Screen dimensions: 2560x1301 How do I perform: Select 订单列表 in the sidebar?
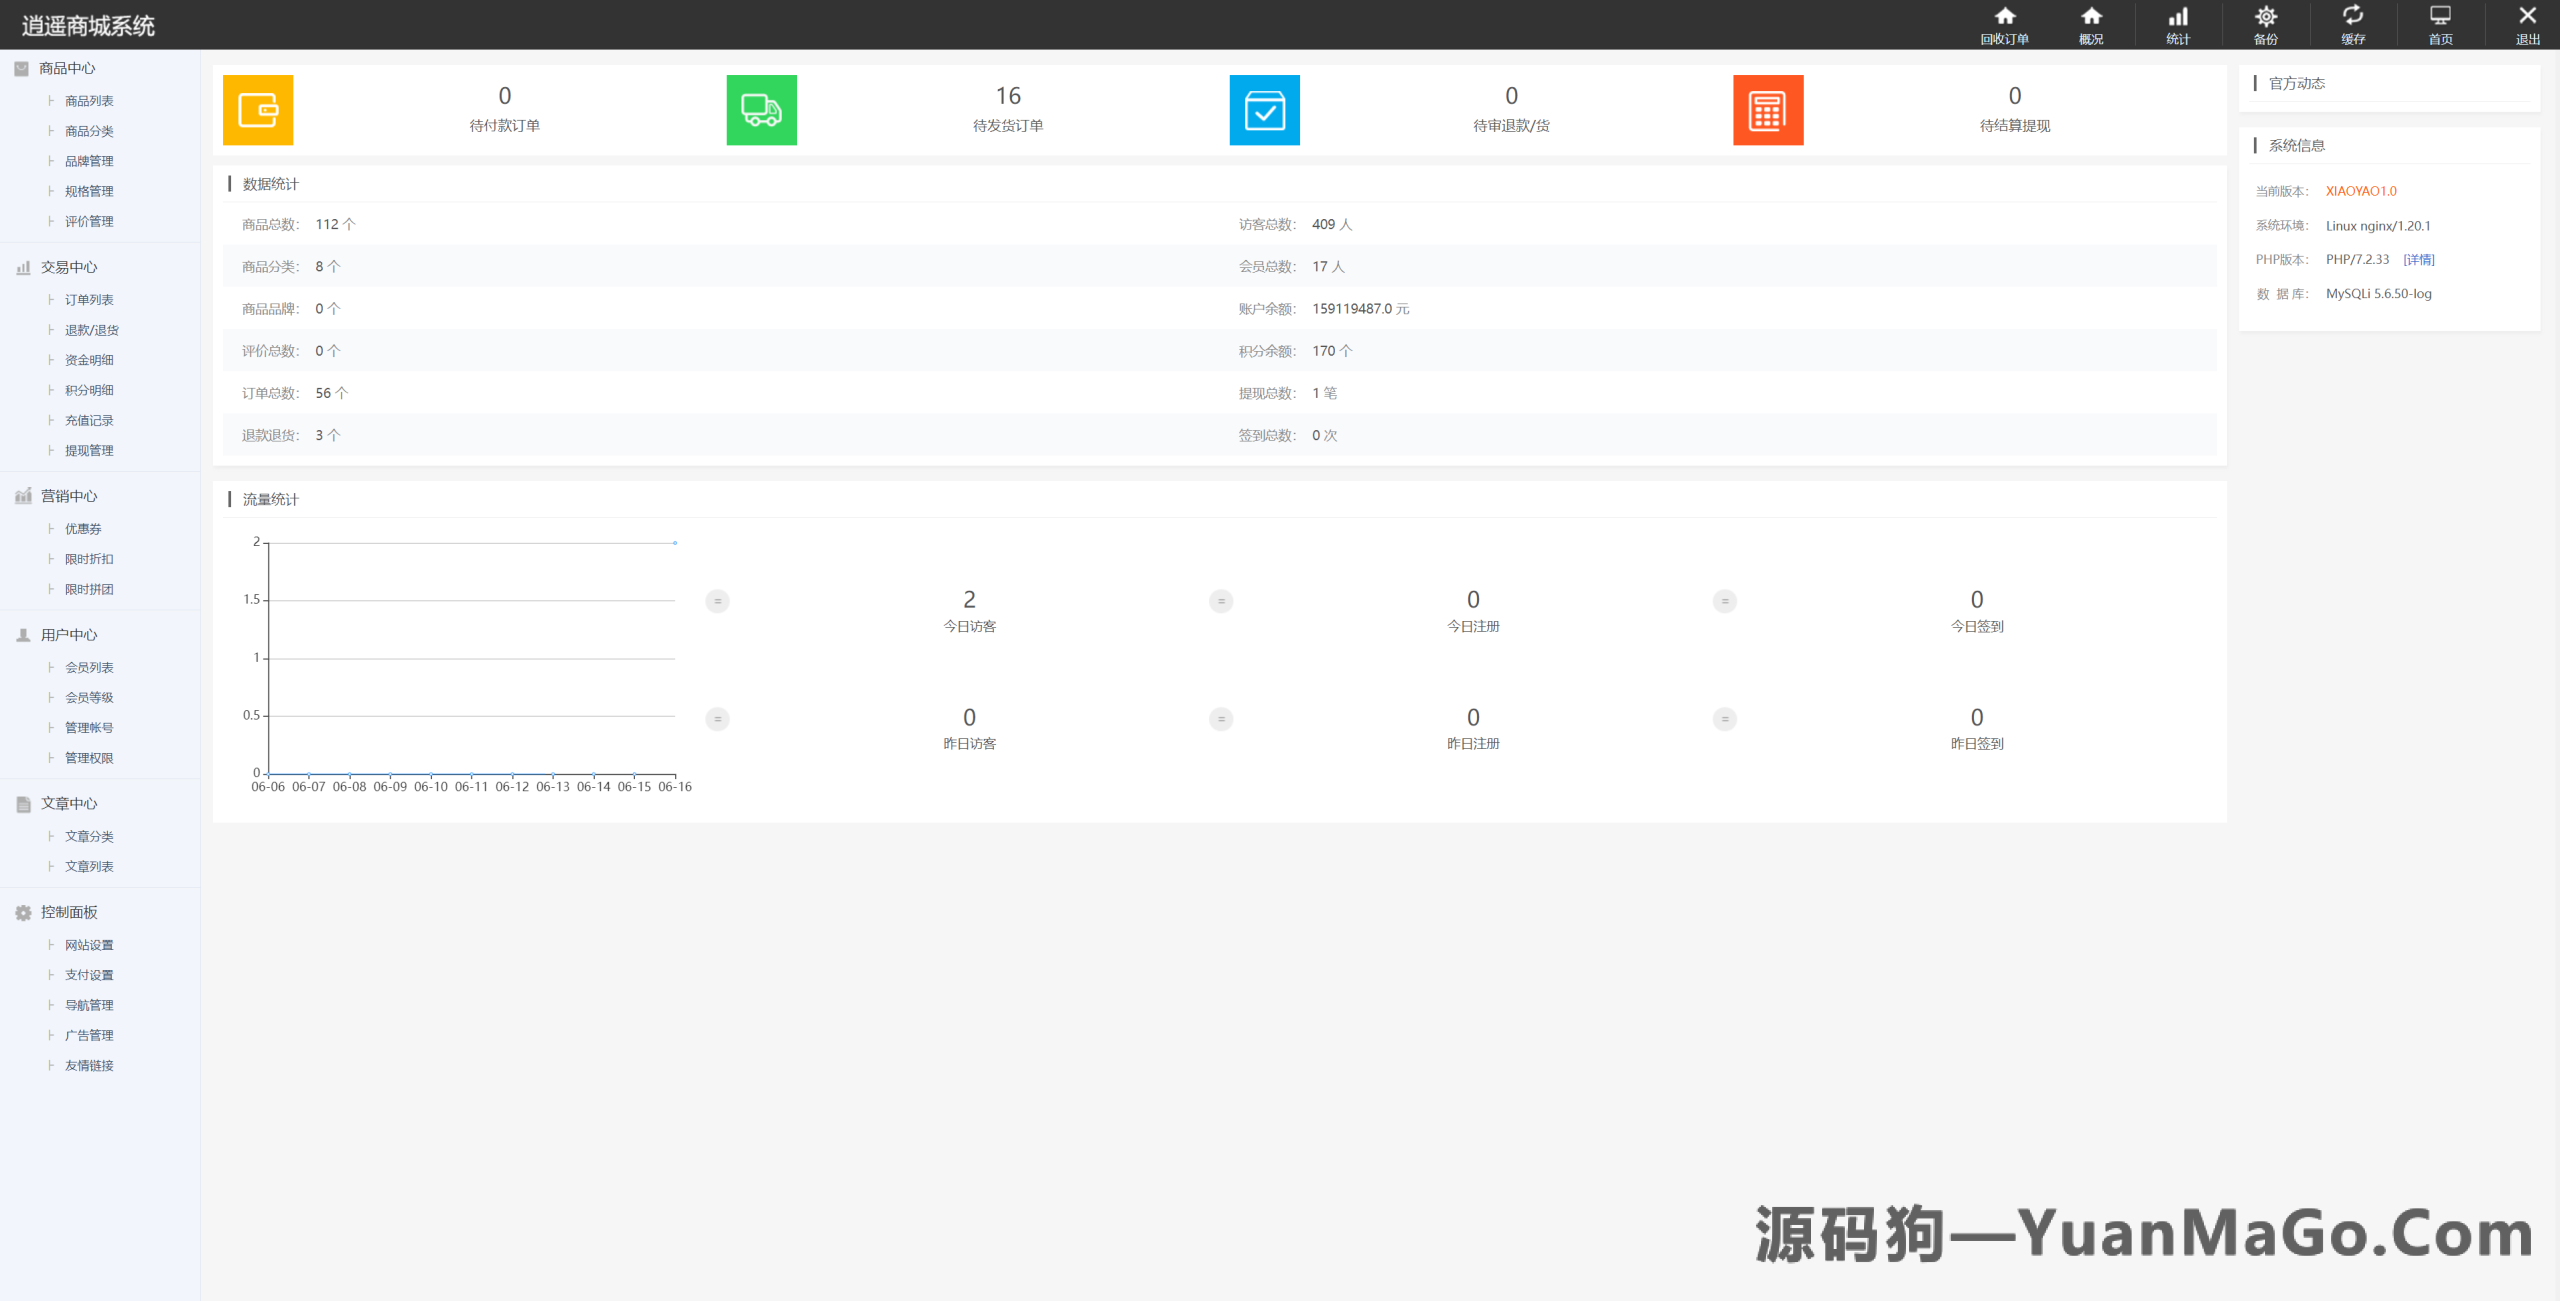tap(89, 299)
